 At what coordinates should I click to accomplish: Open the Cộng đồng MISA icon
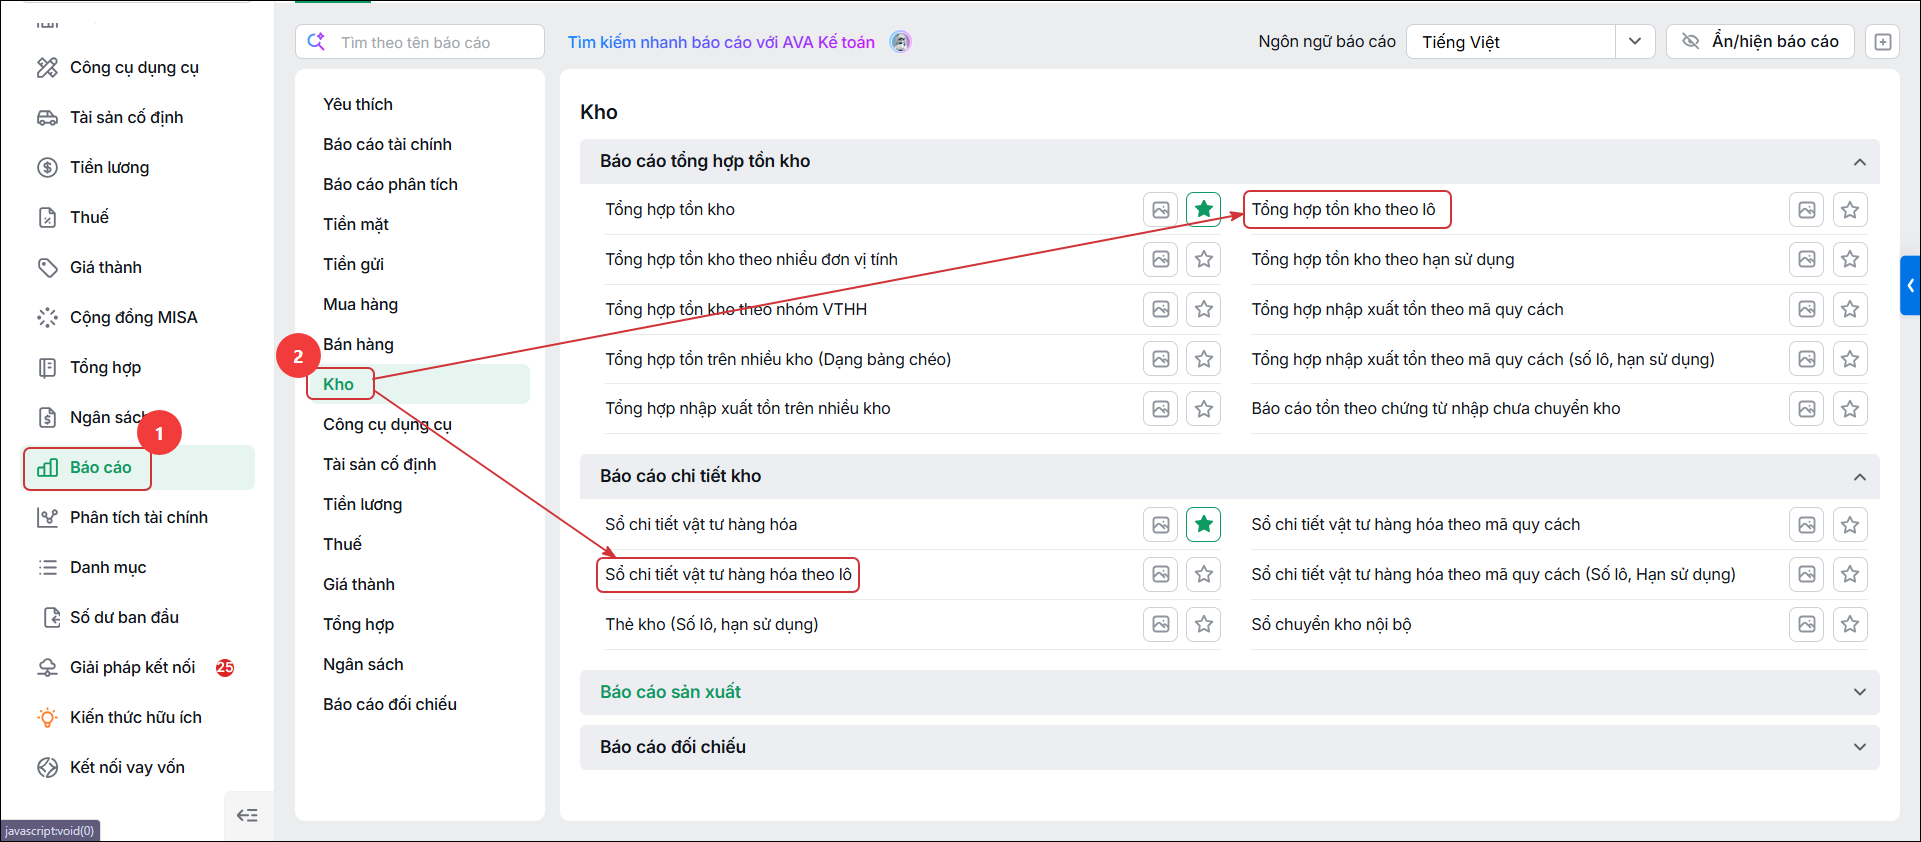pos(47,318)
